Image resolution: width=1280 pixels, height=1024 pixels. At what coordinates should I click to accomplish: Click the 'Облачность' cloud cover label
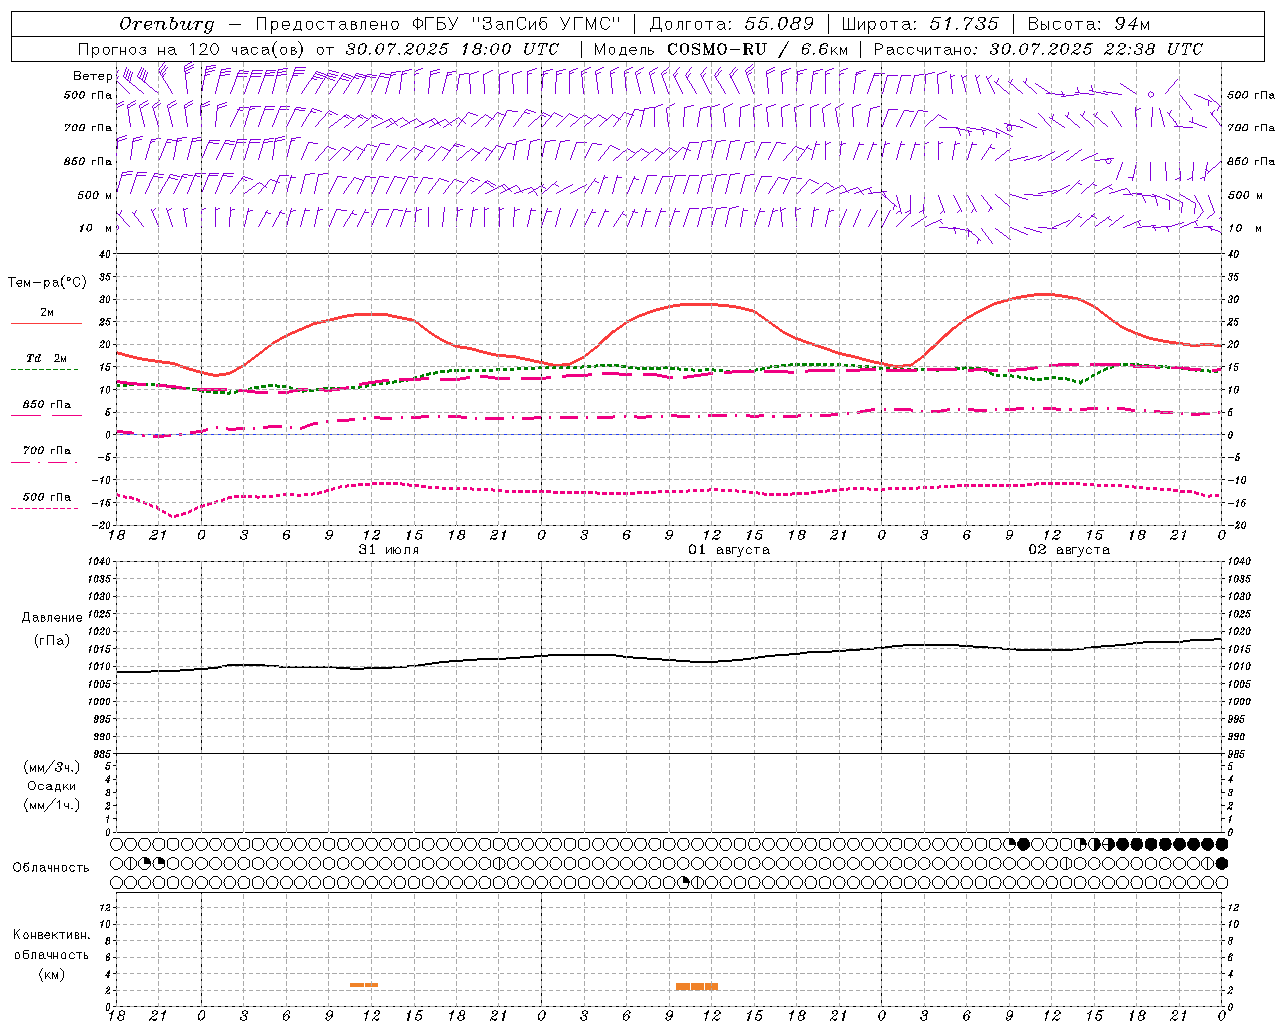pyautogui.click(x=51, y=867)
